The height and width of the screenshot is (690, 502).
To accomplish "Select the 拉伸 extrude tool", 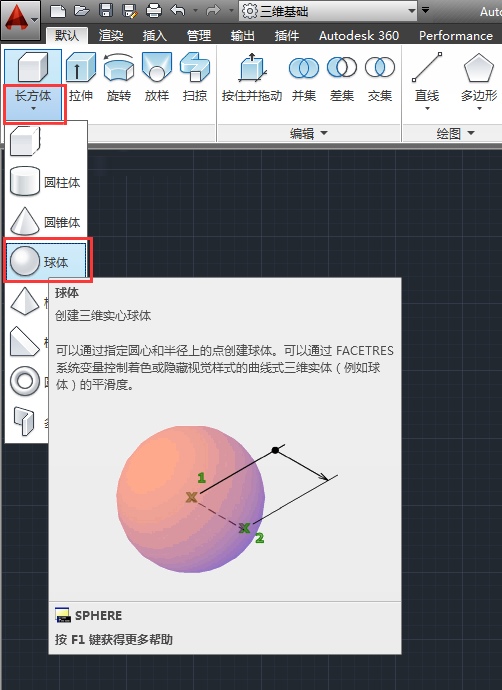I will 81,77.
